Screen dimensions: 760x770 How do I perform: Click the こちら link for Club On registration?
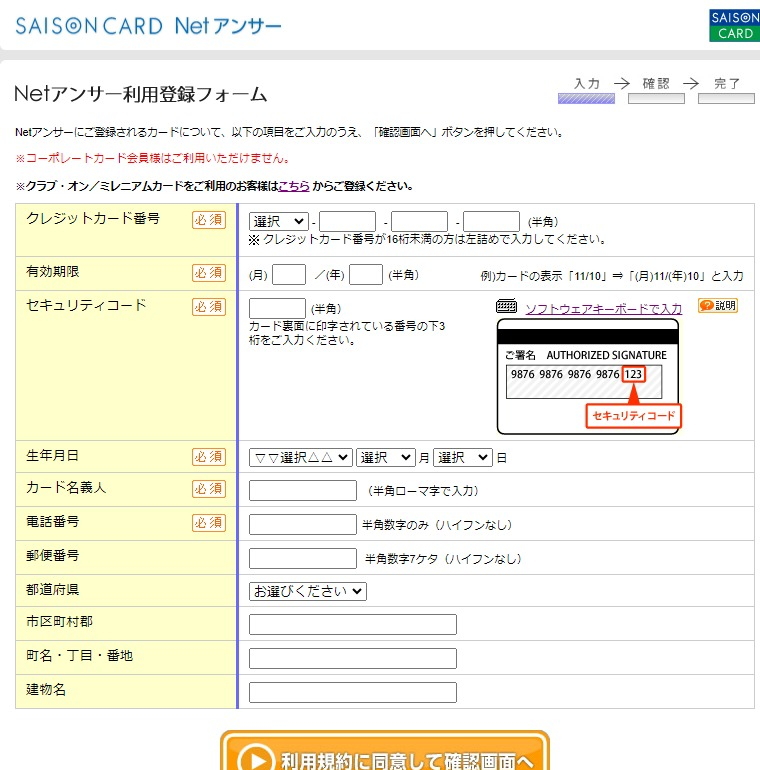click(294, 186)
